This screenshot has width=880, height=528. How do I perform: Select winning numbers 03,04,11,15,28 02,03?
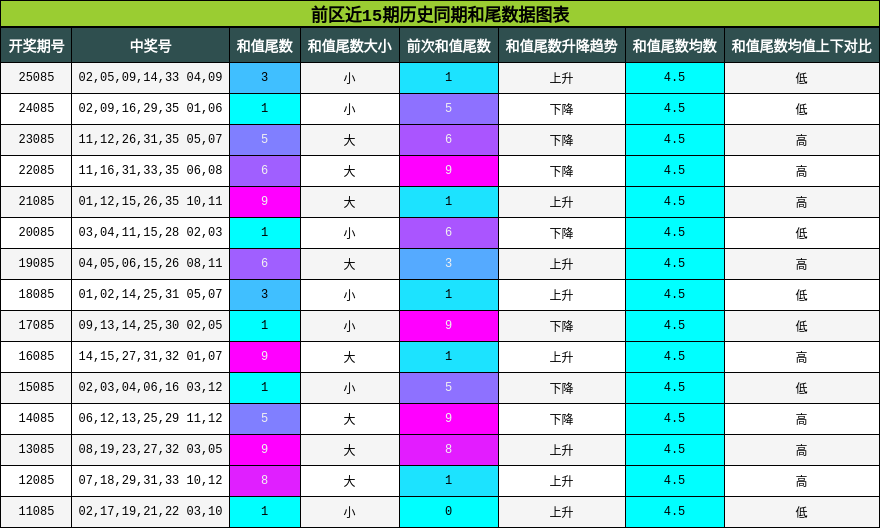point(150,232)
